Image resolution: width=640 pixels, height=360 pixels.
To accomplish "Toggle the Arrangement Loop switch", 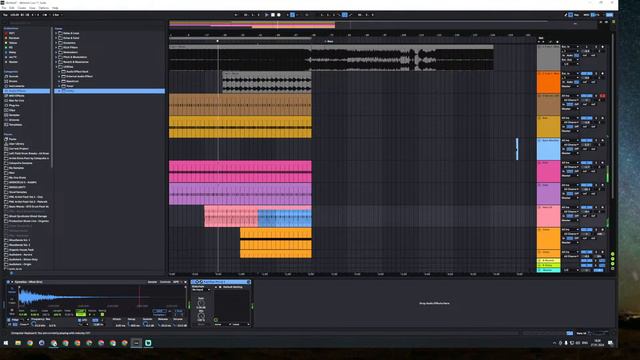I will coord(344,15).
